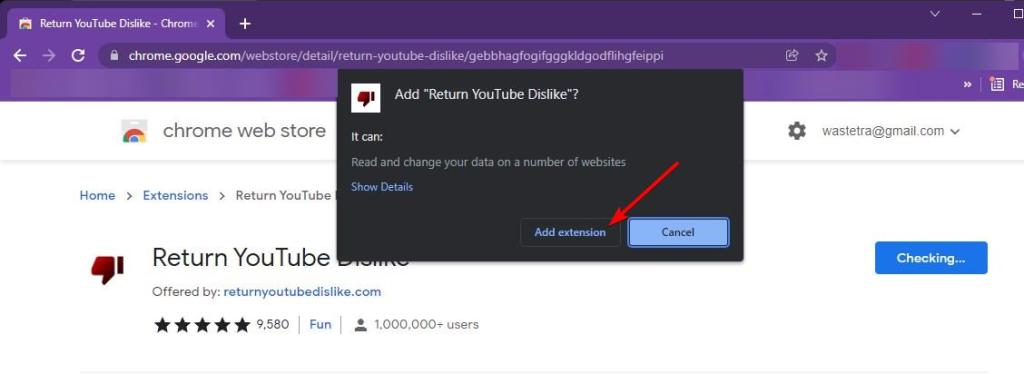Expand the wastetra@gmail.com account dropdown
Viewport: 1024px width, 374px height.
click(x=891, y=131)
